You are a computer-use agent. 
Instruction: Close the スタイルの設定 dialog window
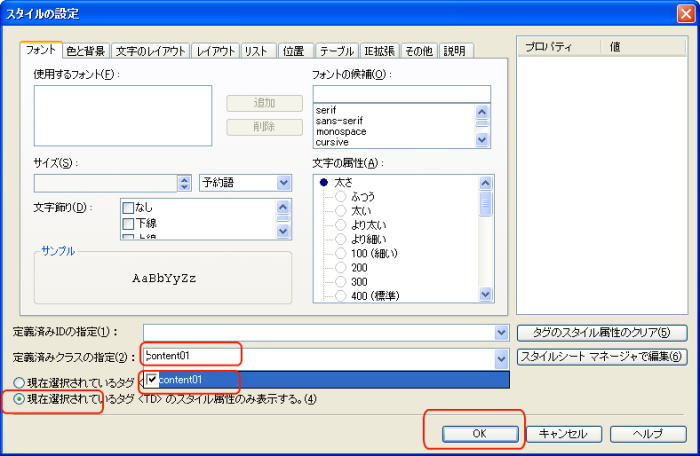point(684,13)
